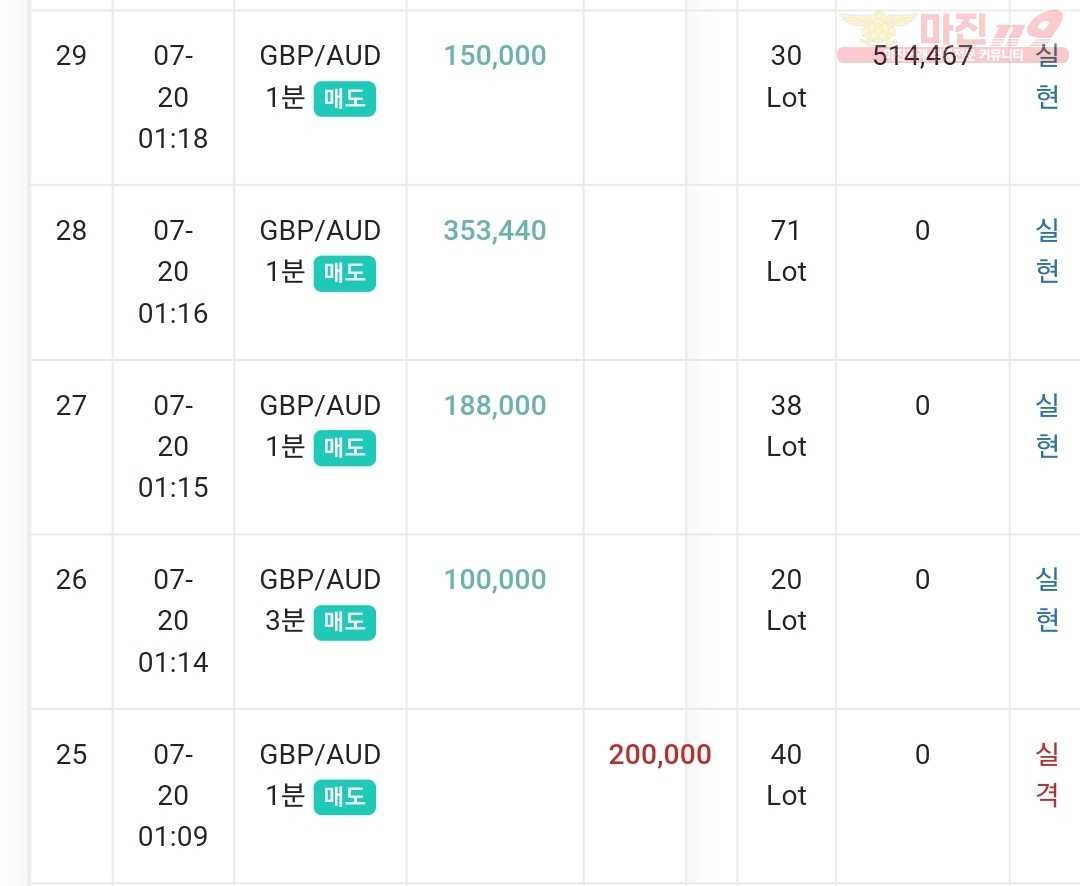The width and height of the screenshot is (1080, 886).
Task: Click the 514,467 balance value
Action: (922, 56)
